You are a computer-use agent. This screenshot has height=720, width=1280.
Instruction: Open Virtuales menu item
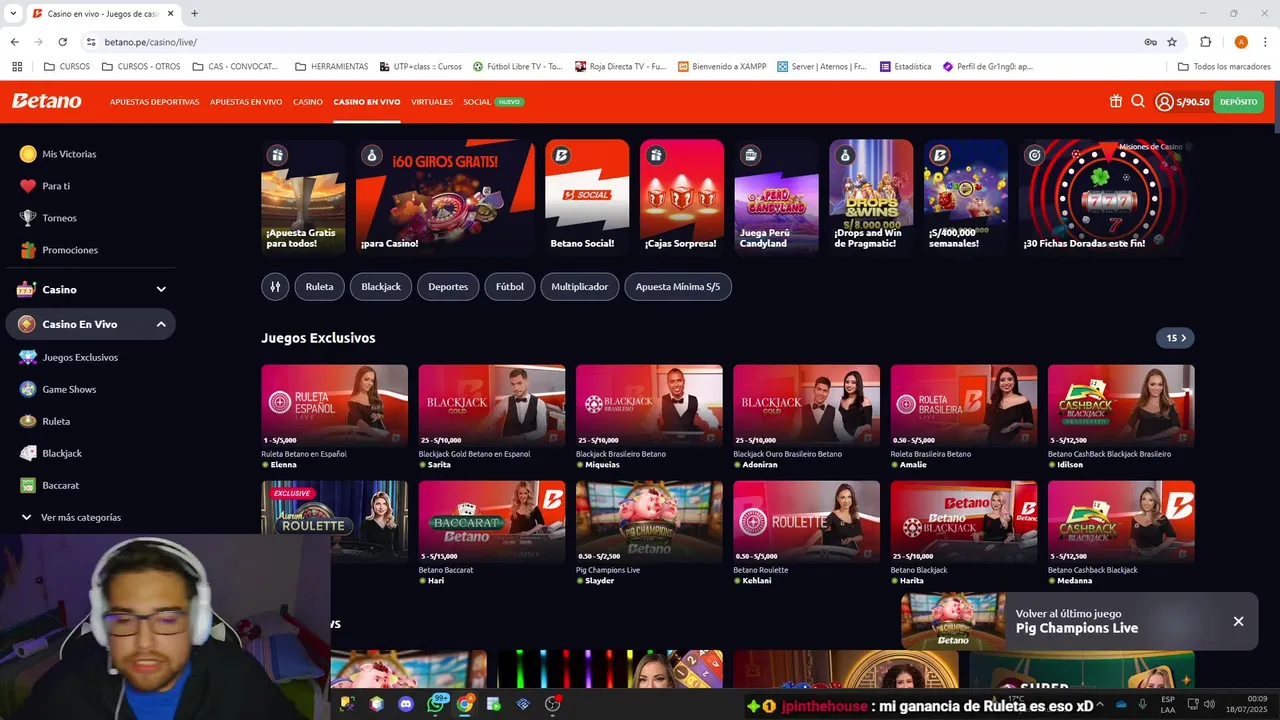432,102
